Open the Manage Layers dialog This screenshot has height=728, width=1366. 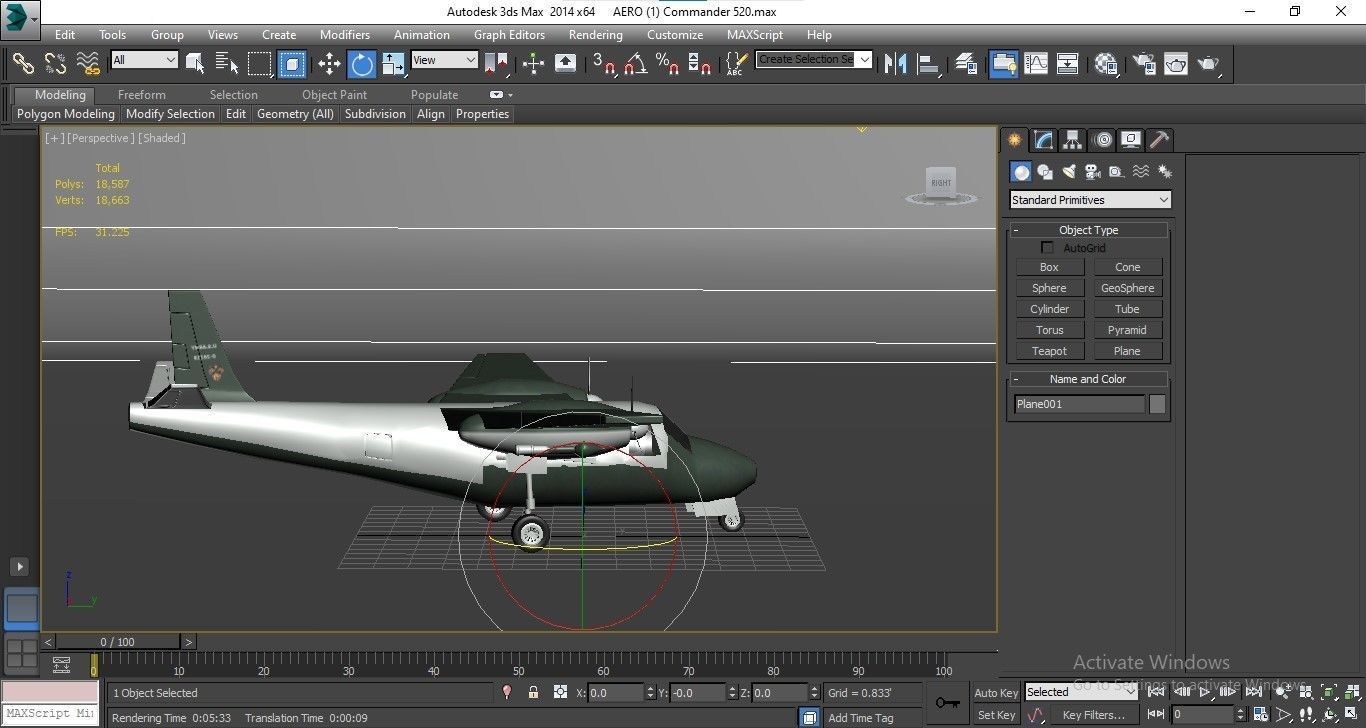tap(966, 64)
